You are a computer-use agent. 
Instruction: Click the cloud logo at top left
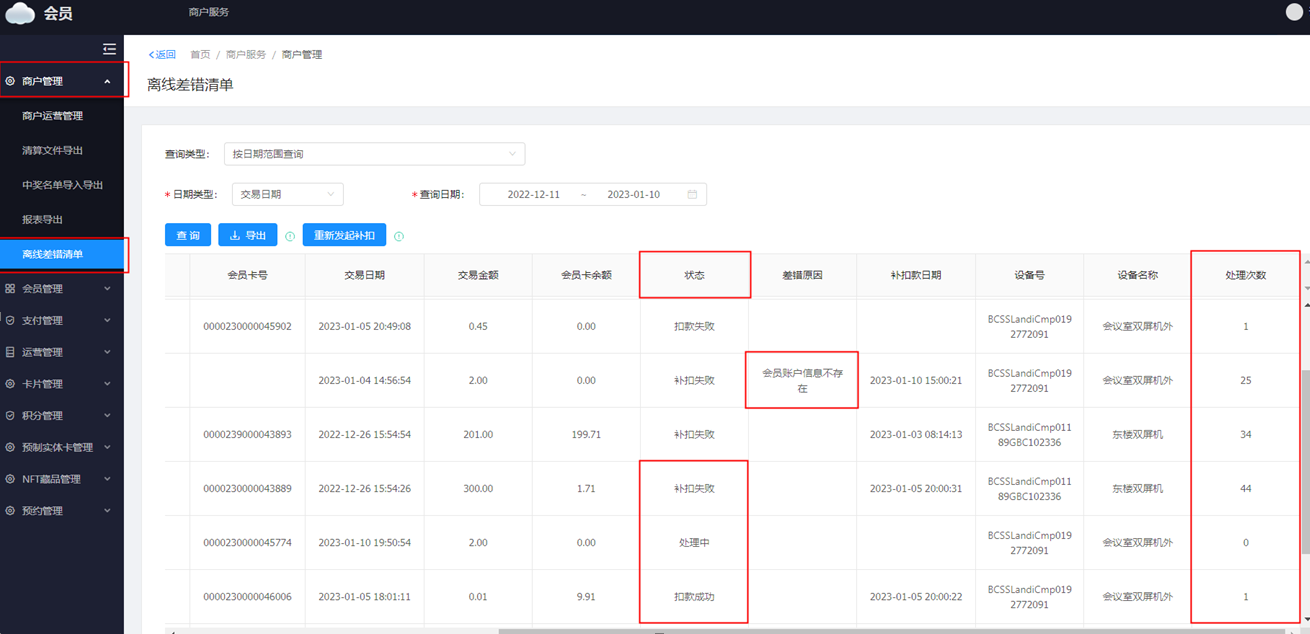point(20,13)
